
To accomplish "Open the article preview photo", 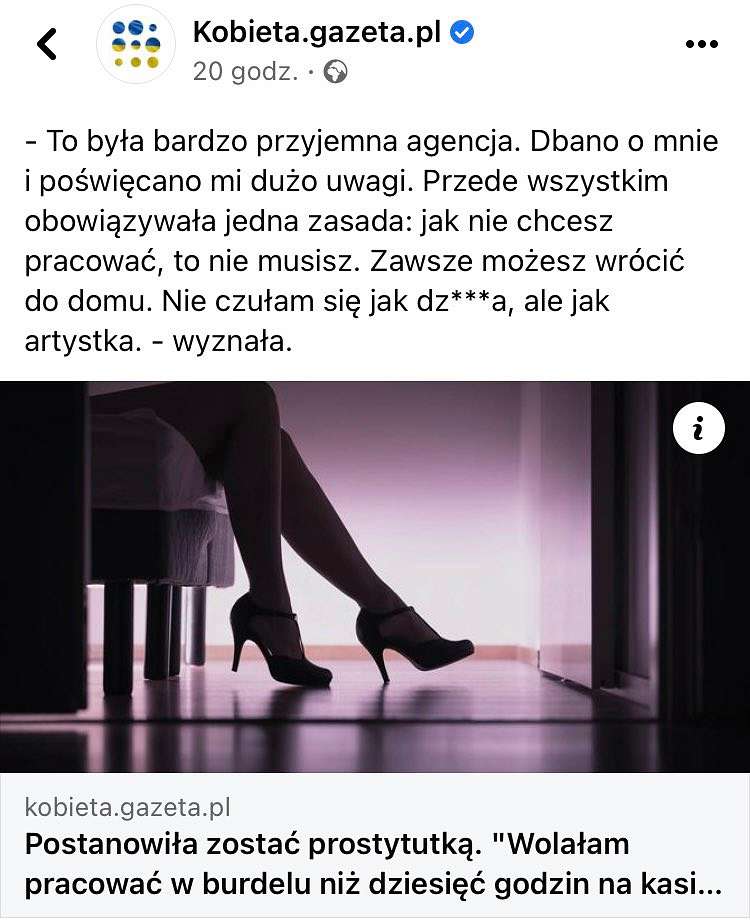I will pos(375,577).
